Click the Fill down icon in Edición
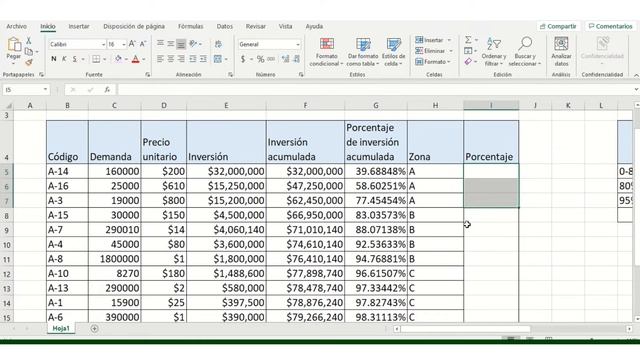The image size is (640, 360). pos(468,51)
